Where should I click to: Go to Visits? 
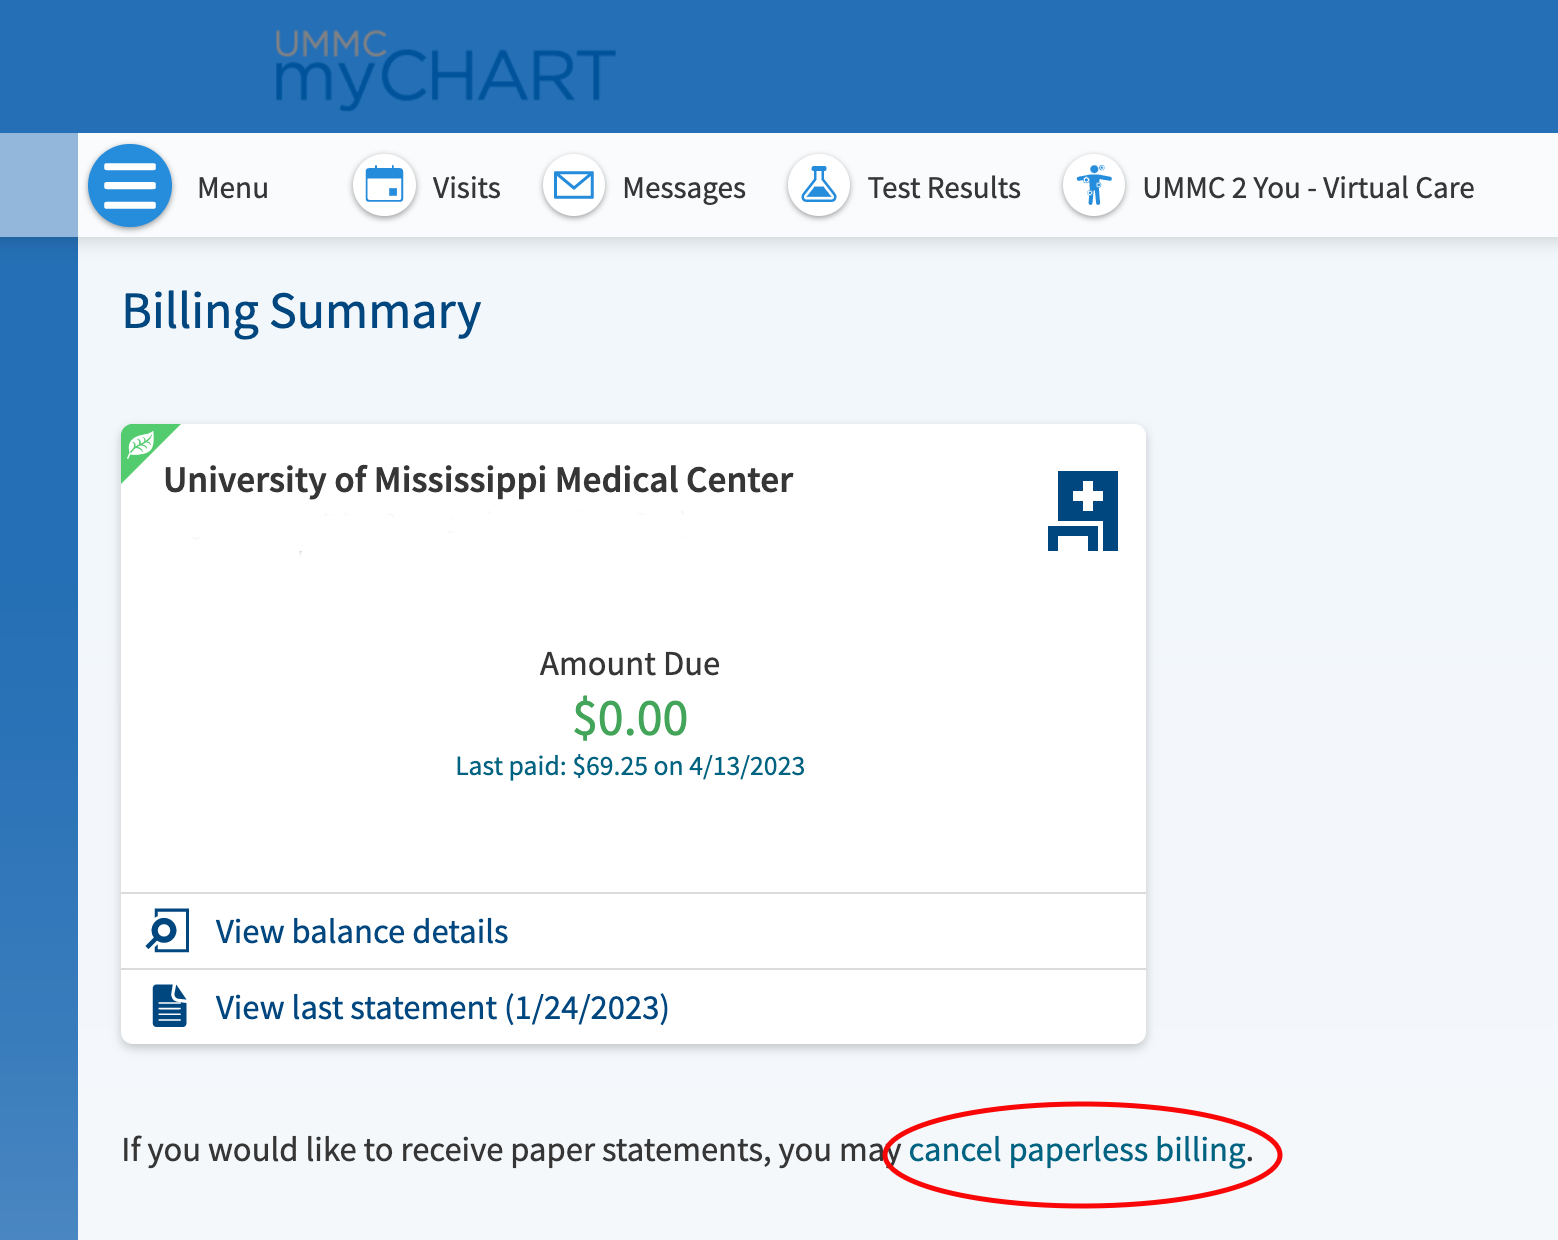tap(467, 188)
